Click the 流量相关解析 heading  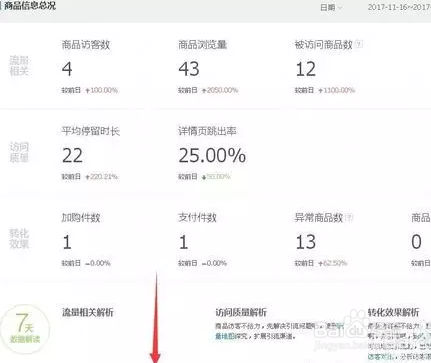pos(88,312)
